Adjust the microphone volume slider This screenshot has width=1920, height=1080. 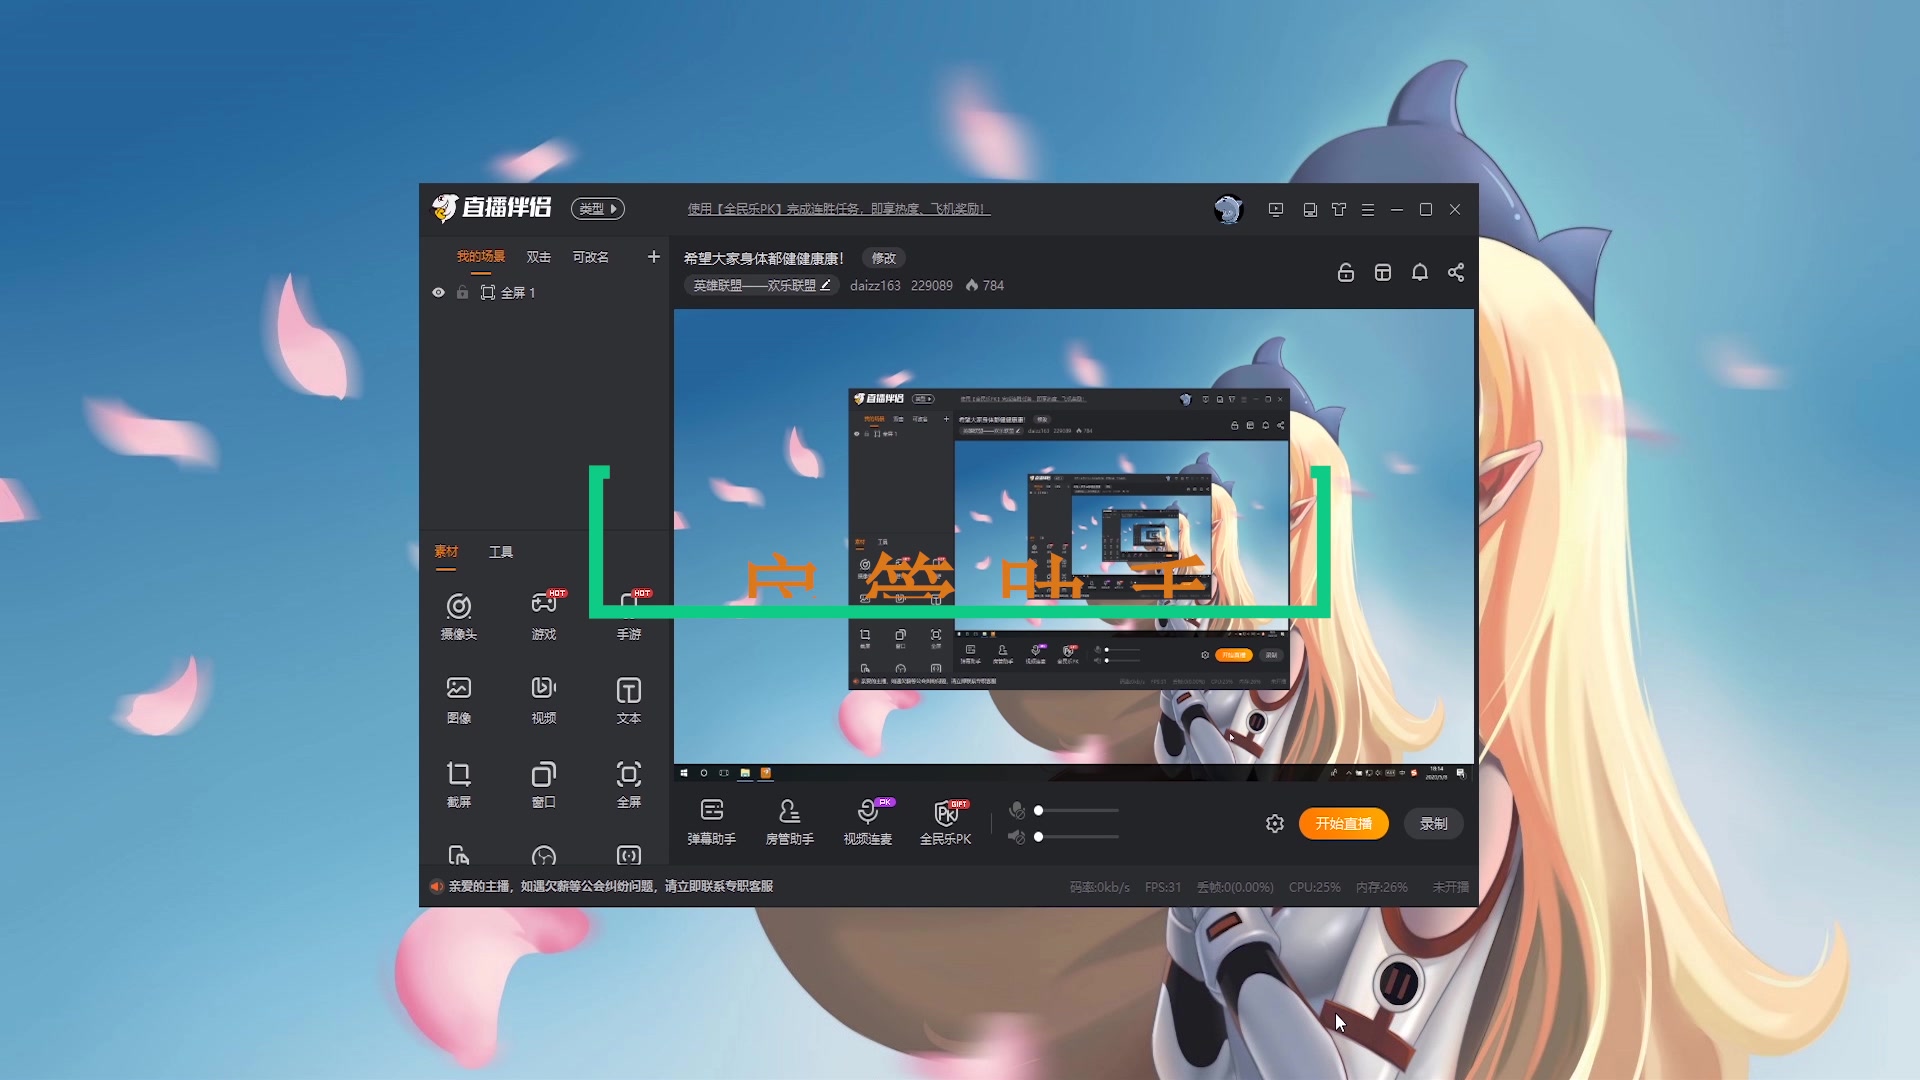coord(1078,810)
